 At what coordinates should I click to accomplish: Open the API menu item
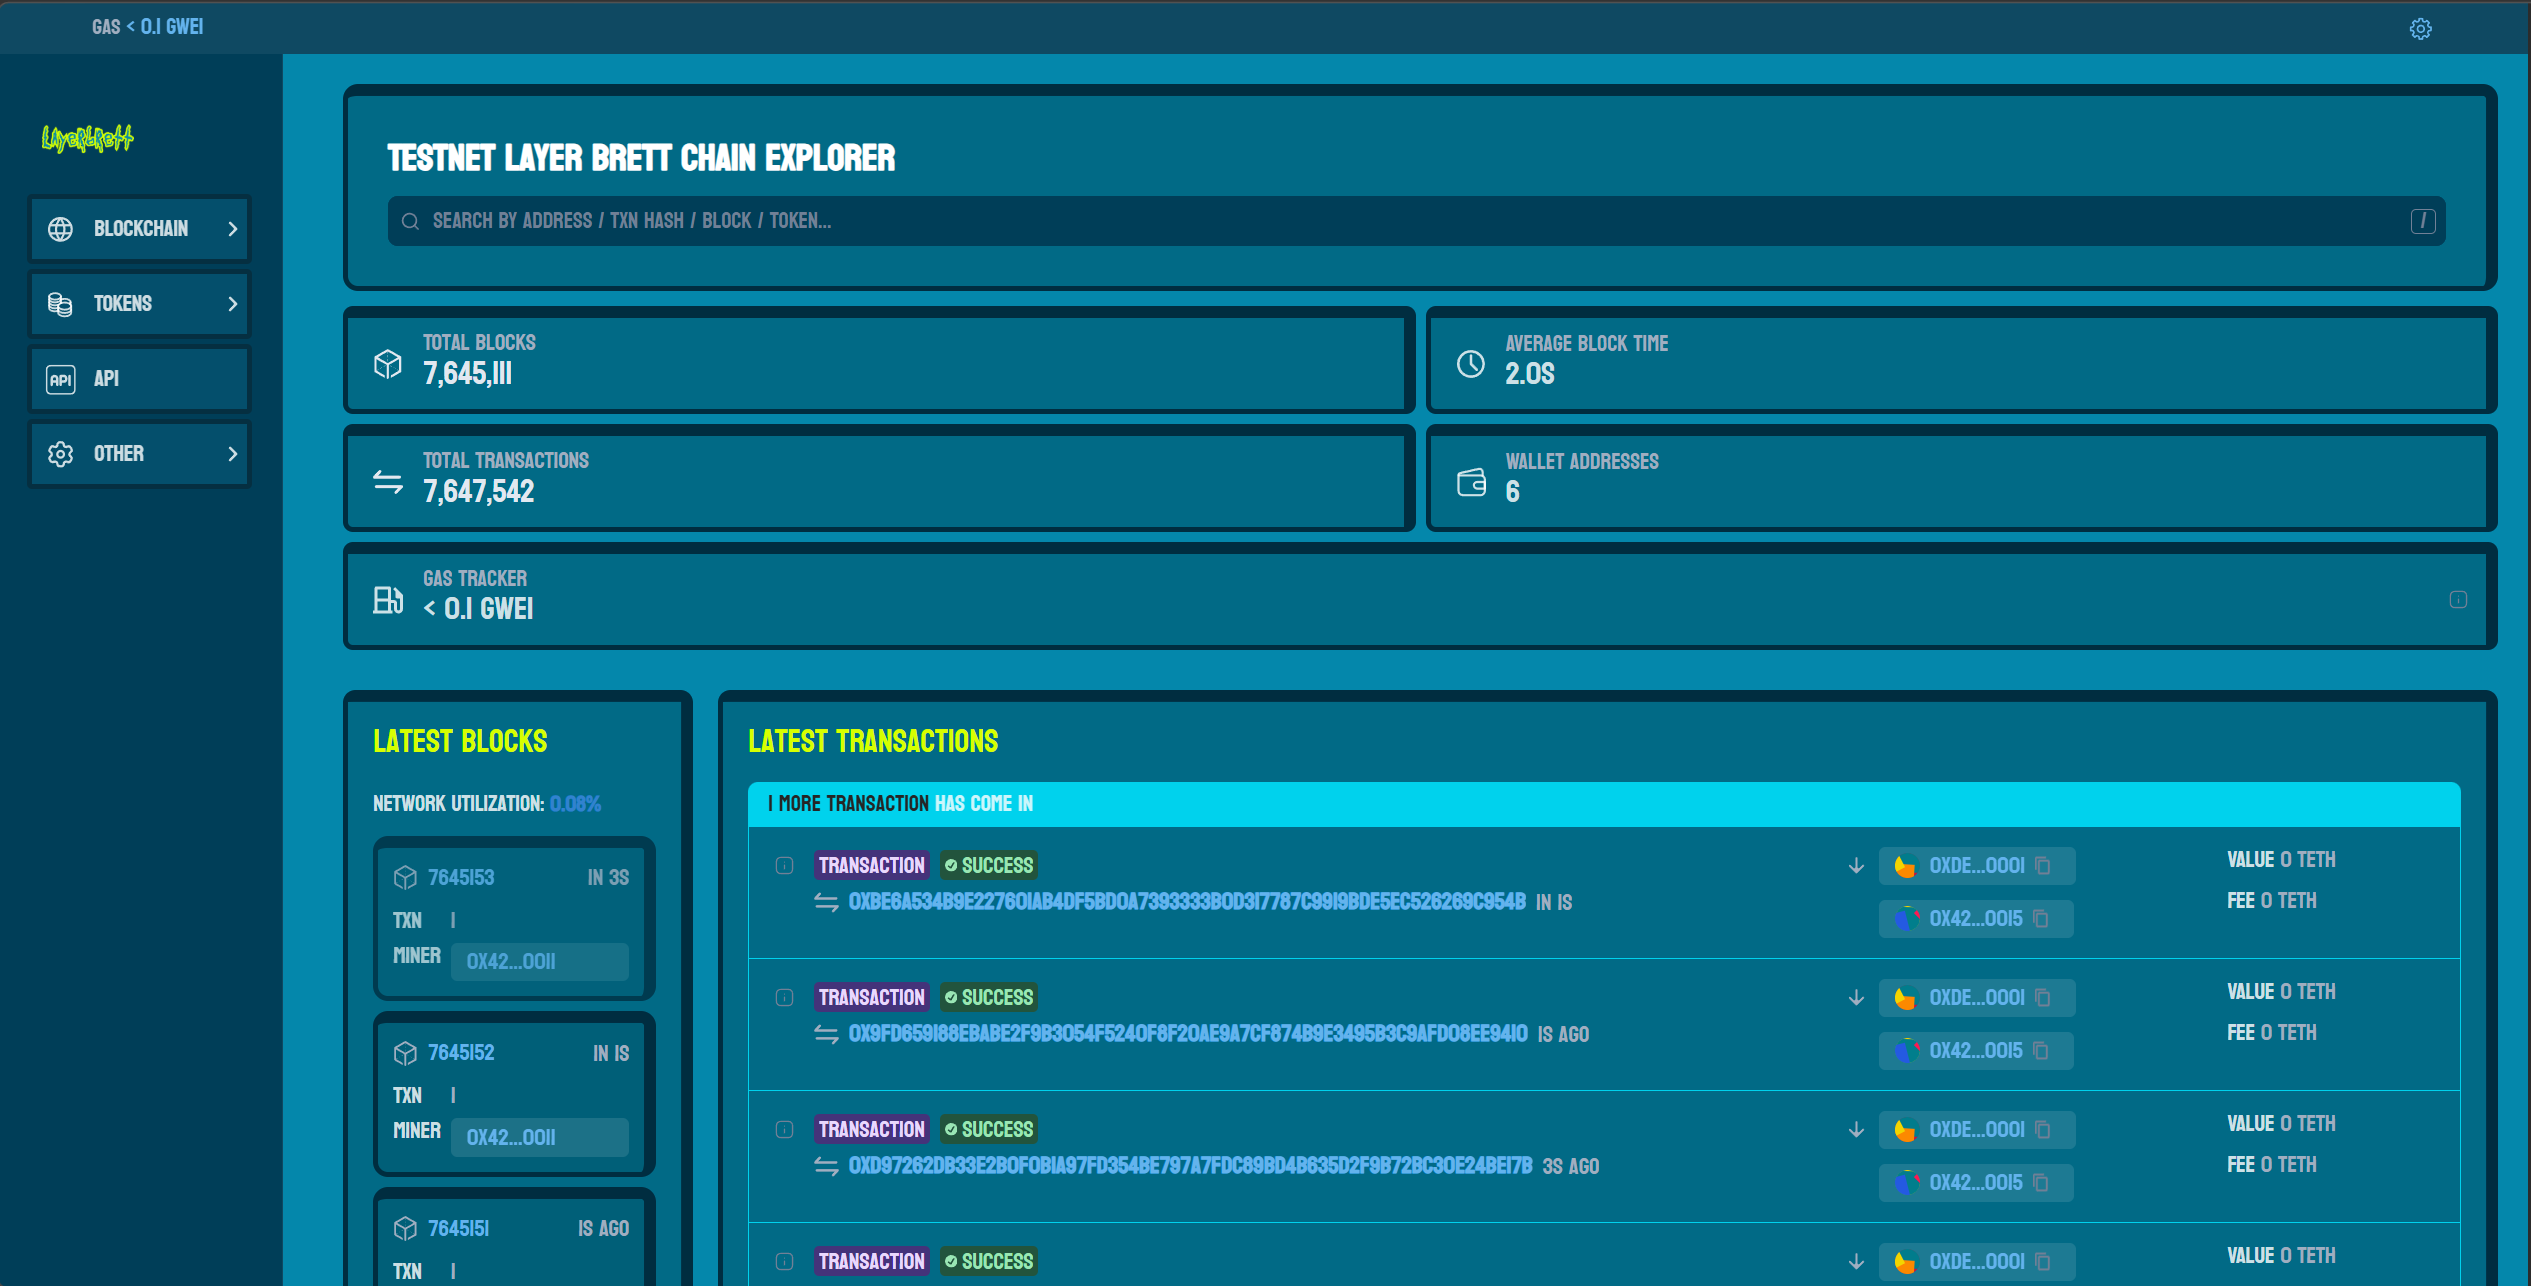pos(140,379)
